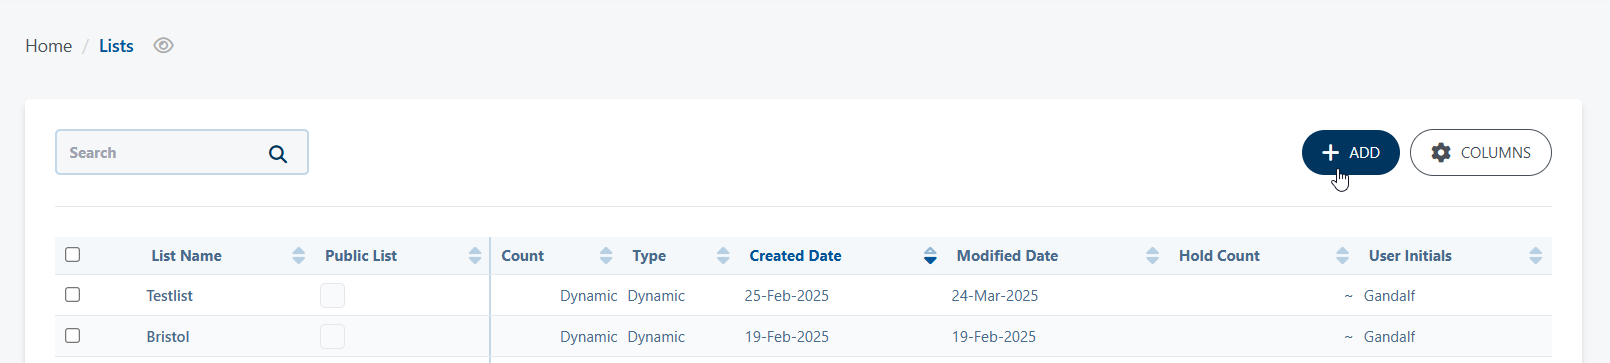Go to Home breadcrumb
1610x363 pixels.
(x=49, y=46)
